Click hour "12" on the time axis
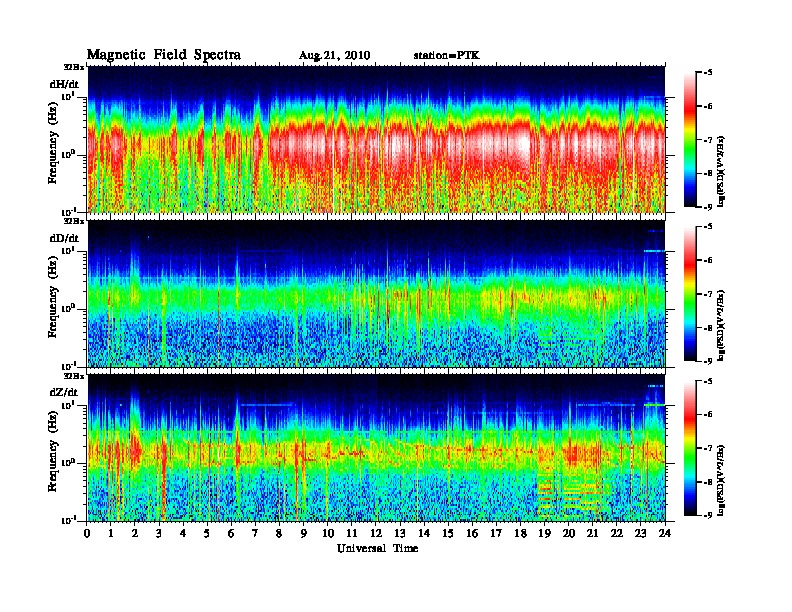The width and height of the screenshot is (792, 612). click(x=376, y=533)
